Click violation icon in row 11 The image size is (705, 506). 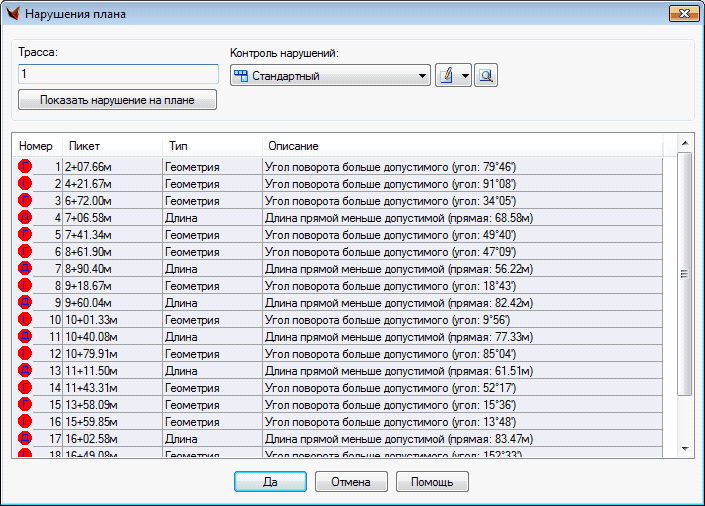(x=25, y=337)
